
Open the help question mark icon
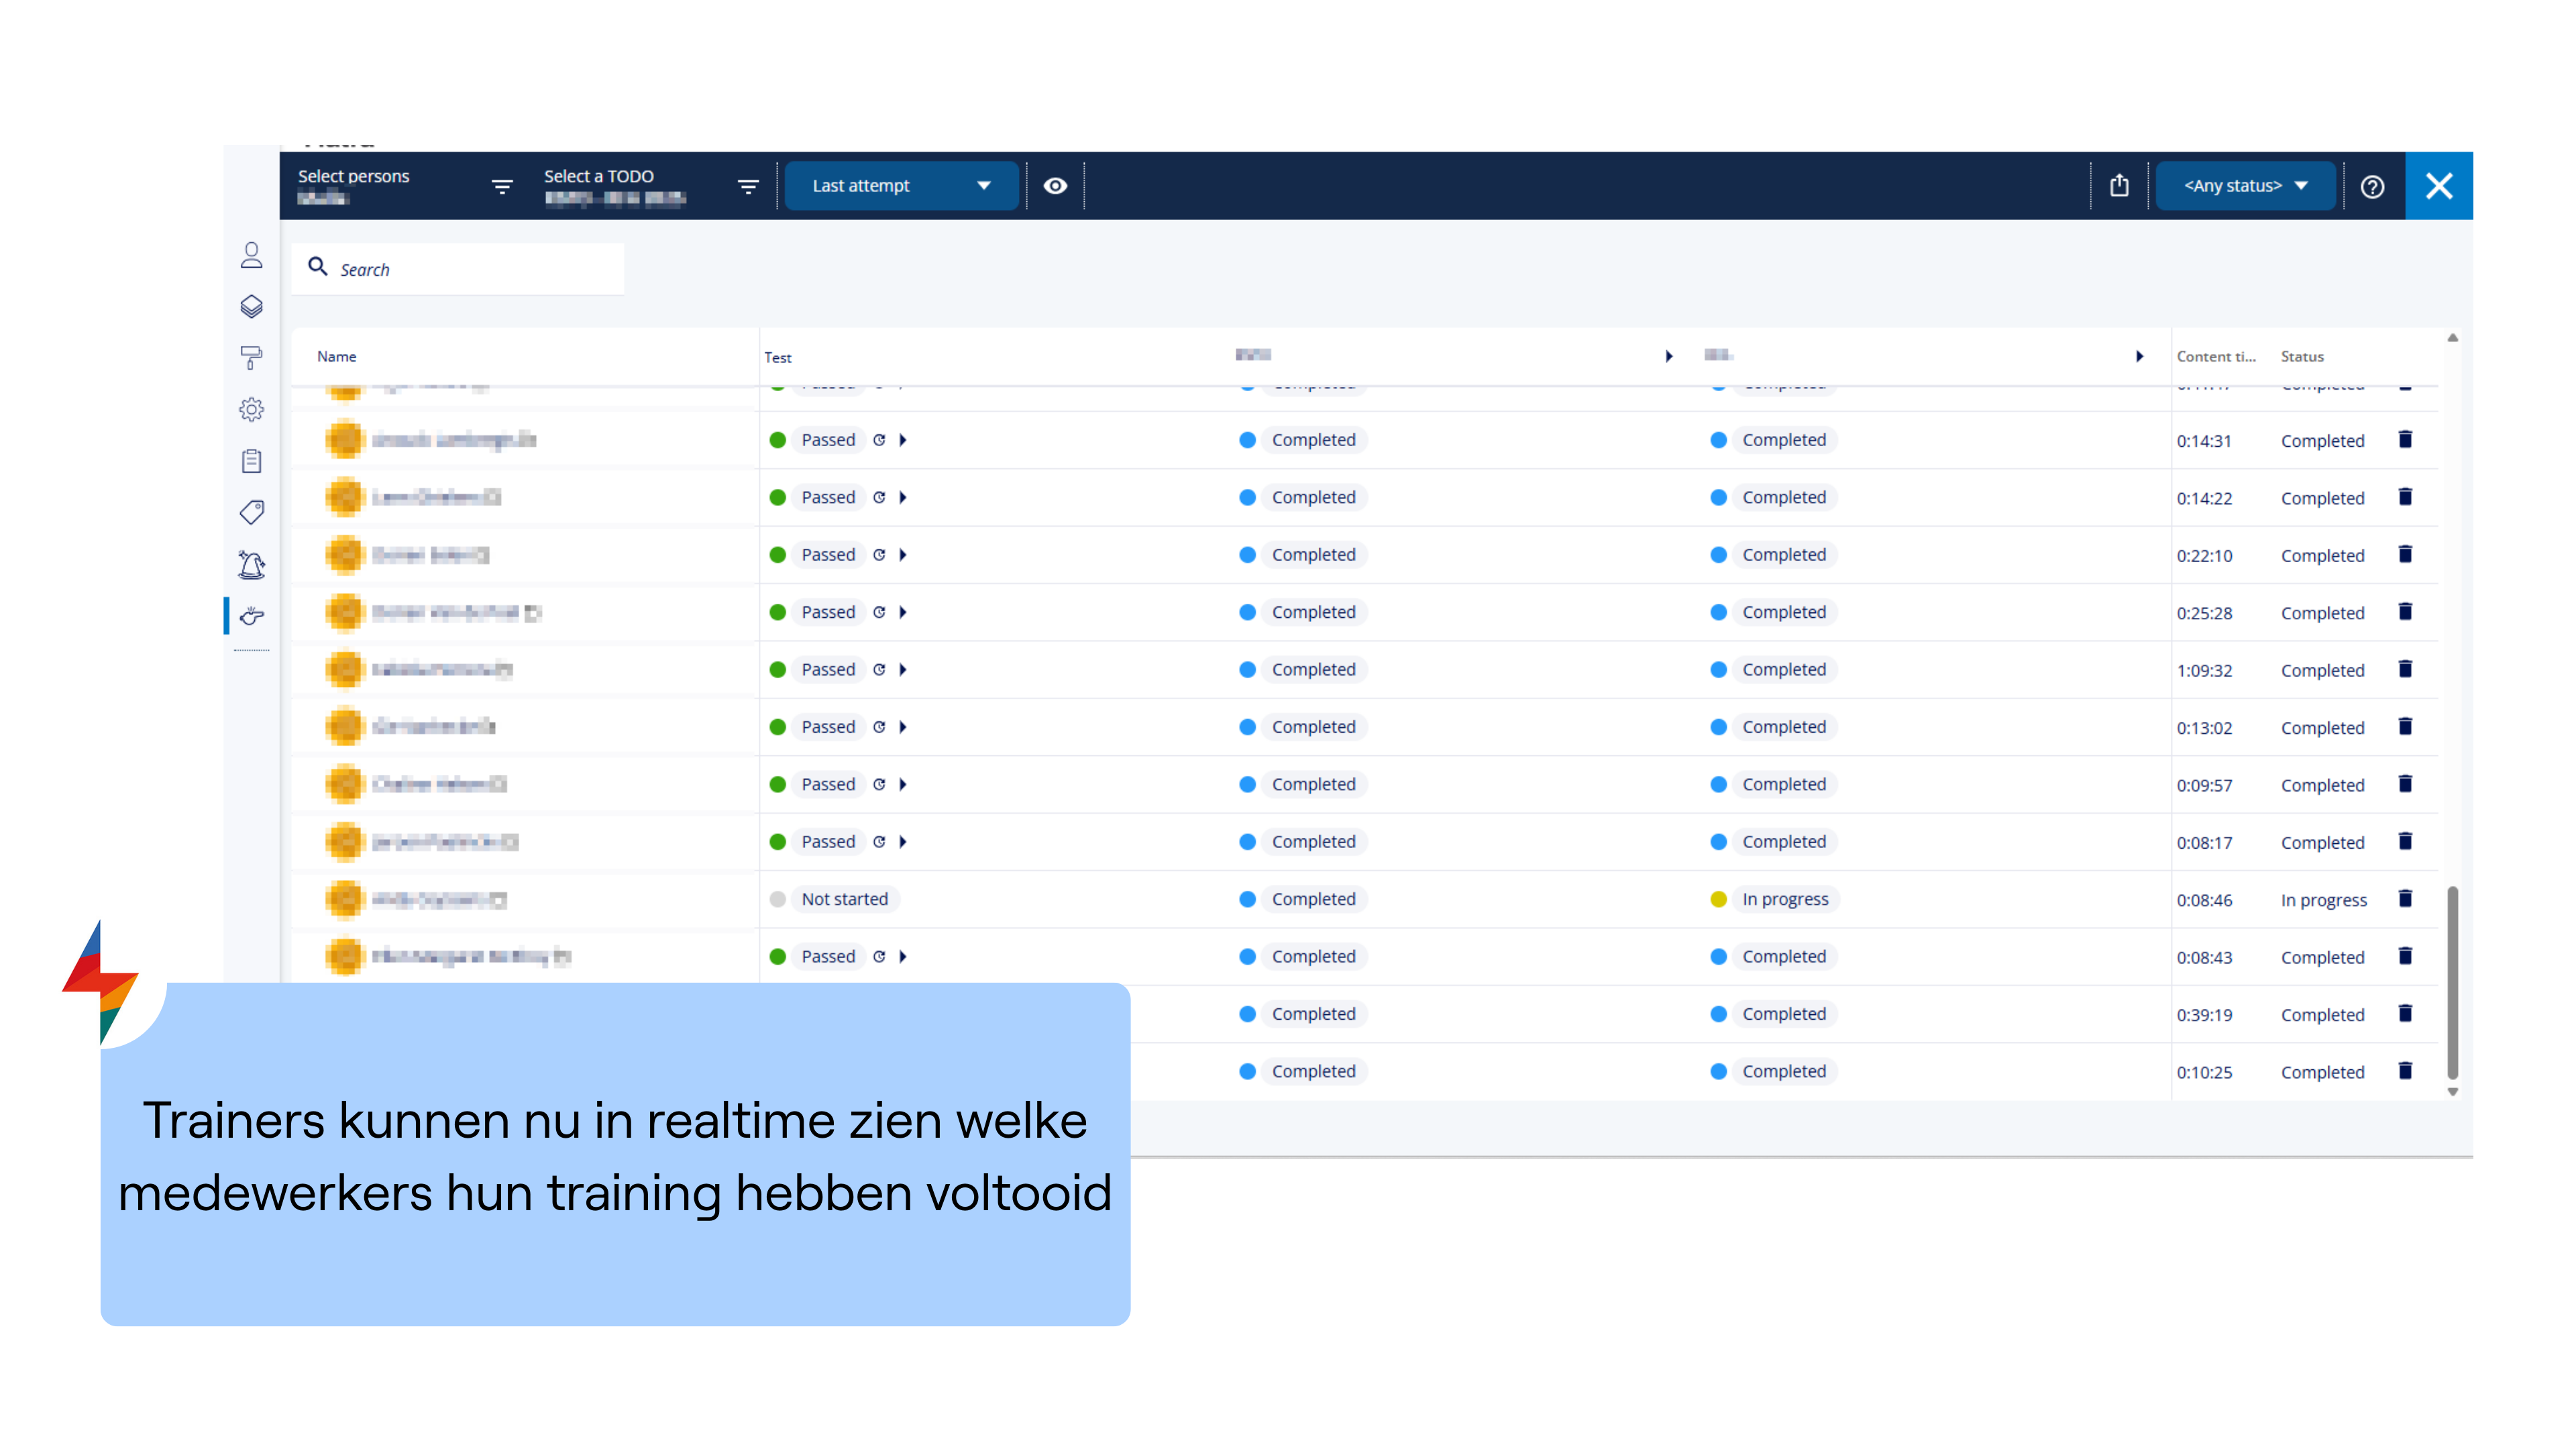pos(2372,186)
